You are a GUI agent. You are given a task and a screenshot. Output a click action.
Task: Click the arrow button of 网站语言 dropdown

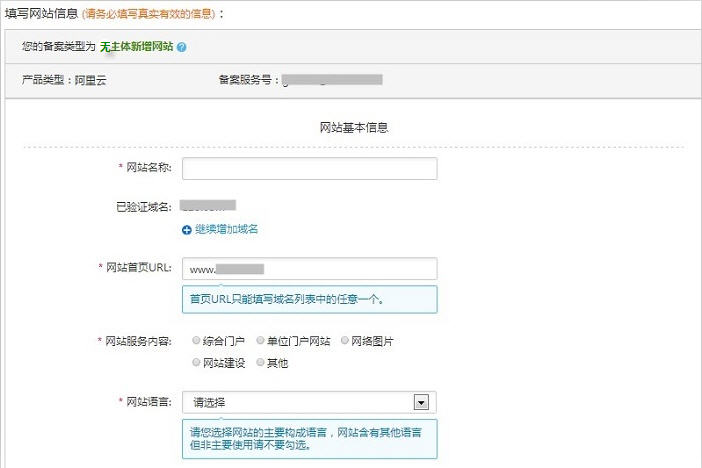point(421,402)
